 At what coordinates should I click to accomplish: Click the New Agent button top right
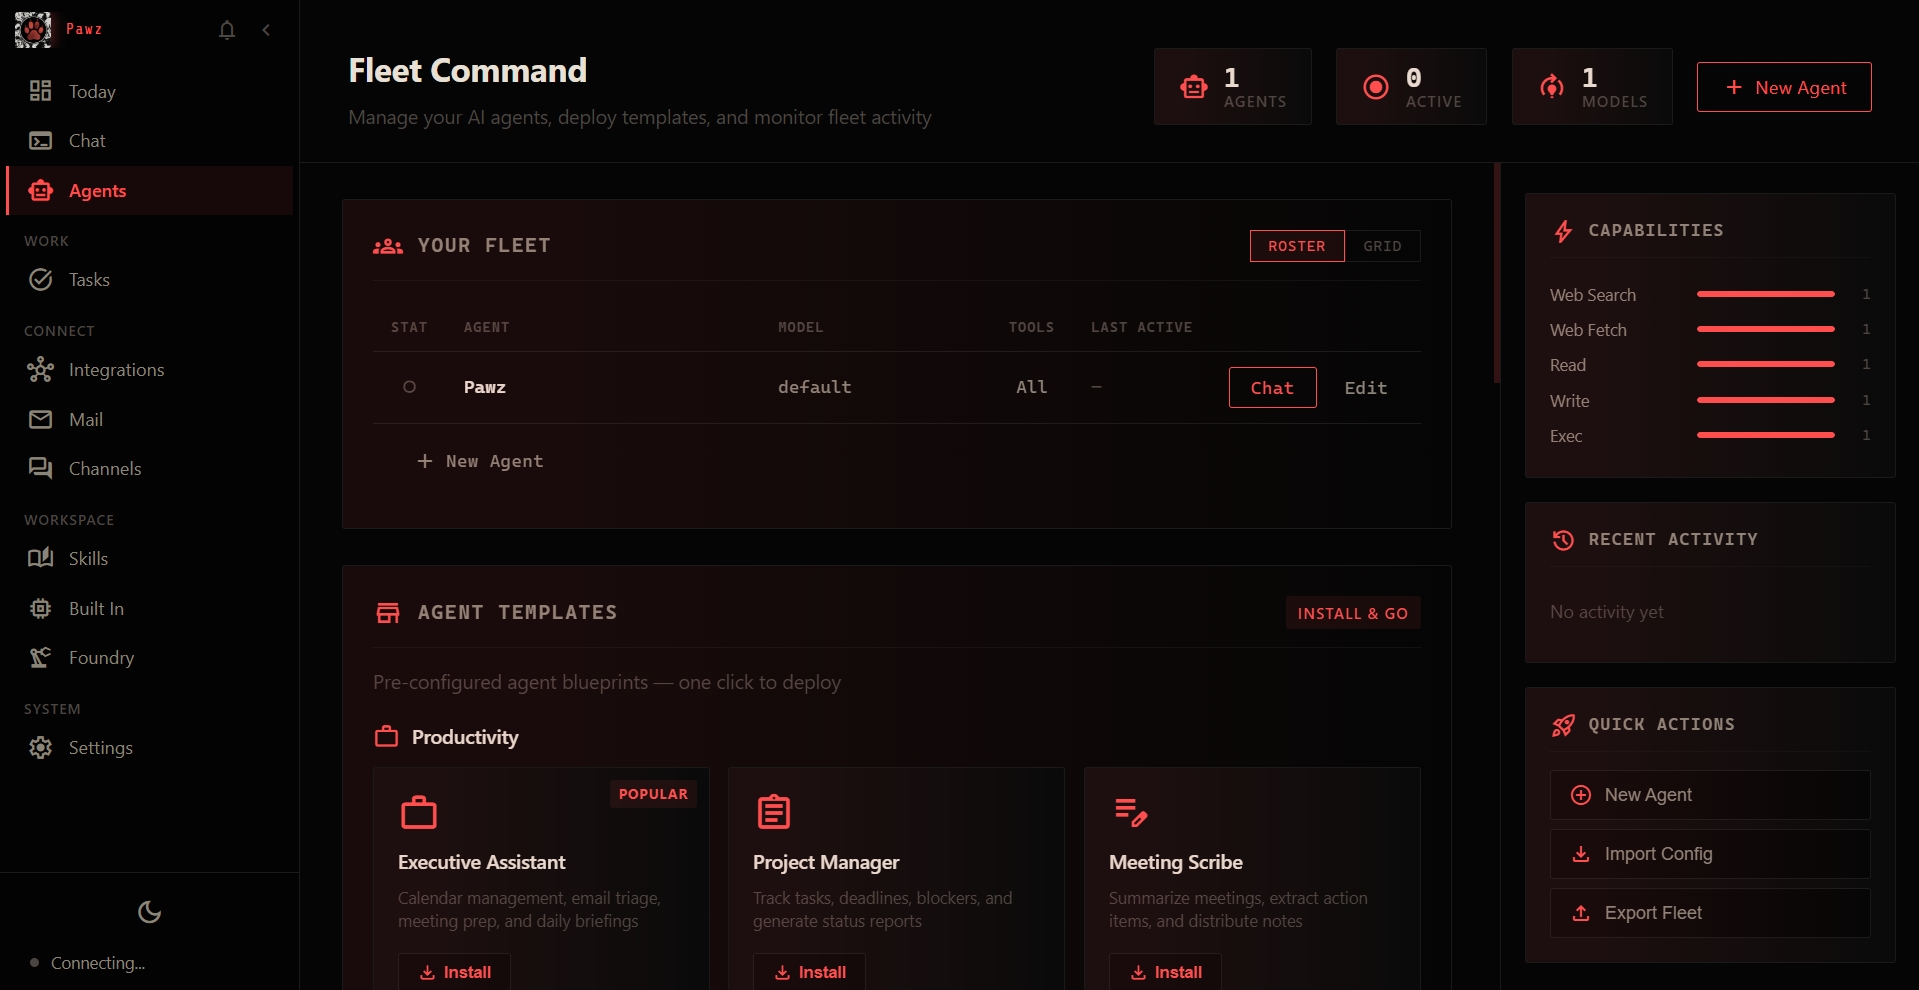coord(1784,87)
